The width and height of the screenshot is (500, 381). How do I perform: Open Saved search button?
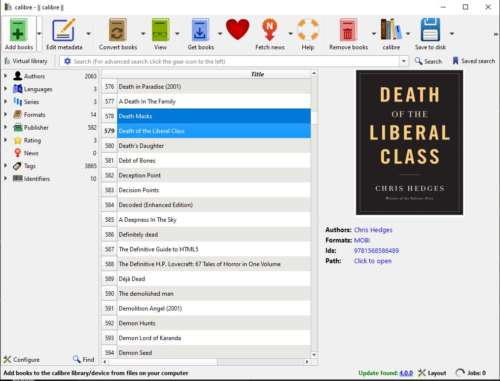(x=473, y=61)
